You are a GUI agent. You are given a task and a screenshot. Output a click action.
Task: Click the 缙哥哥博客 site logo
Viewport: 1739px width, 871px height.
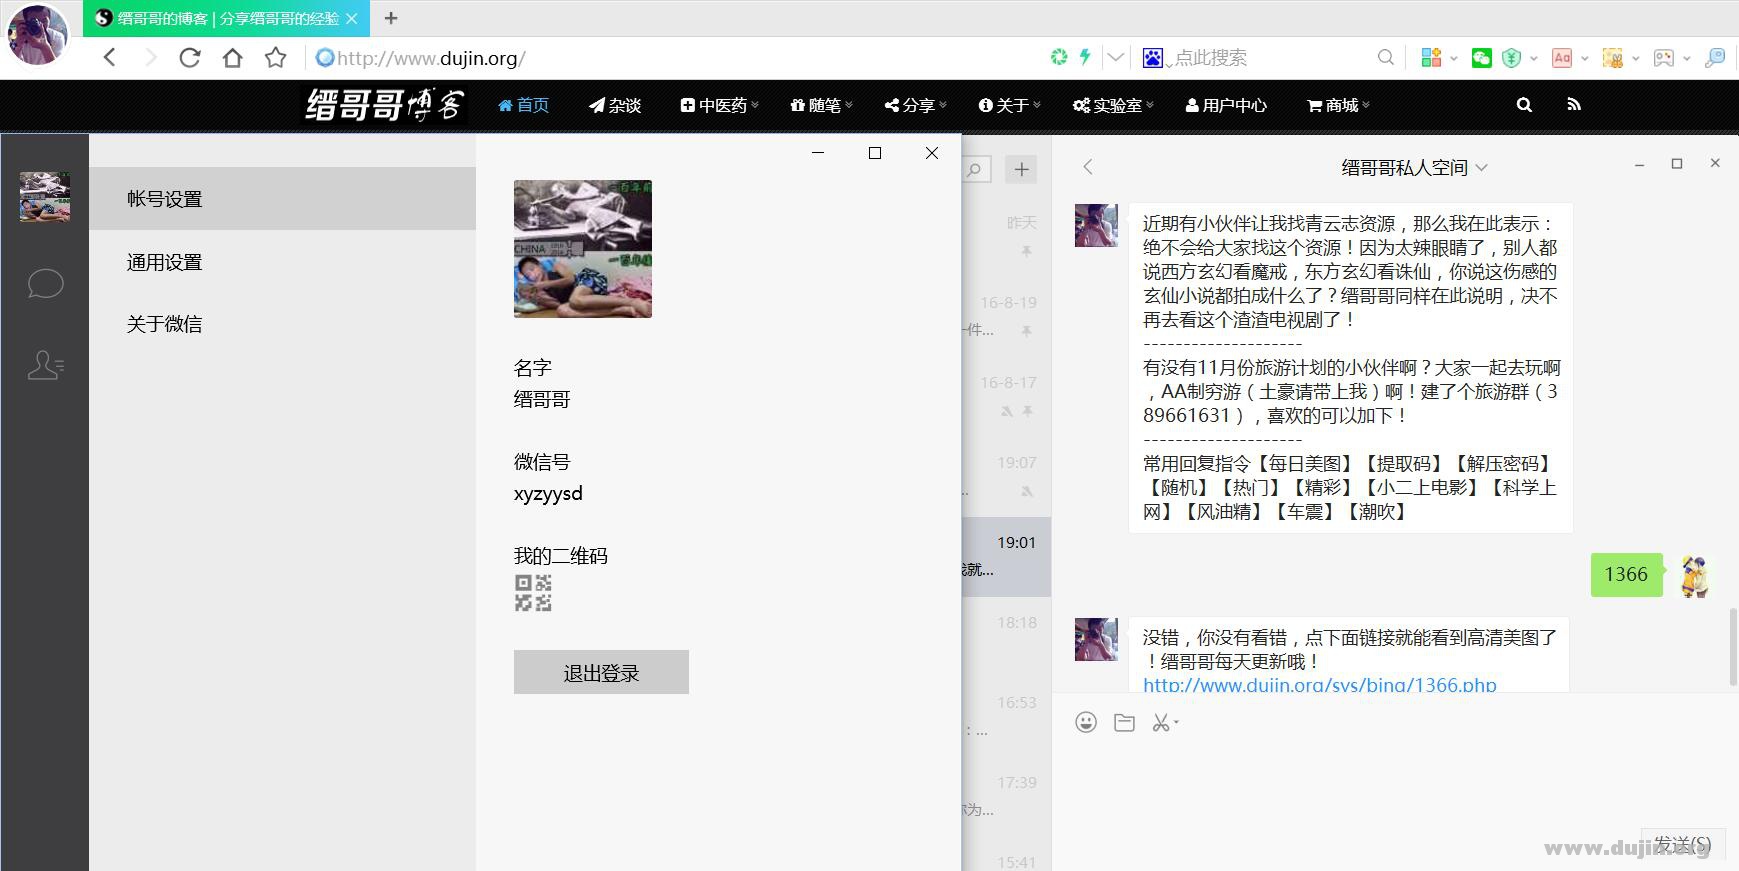pyautogui.click(x=385, y=104)
